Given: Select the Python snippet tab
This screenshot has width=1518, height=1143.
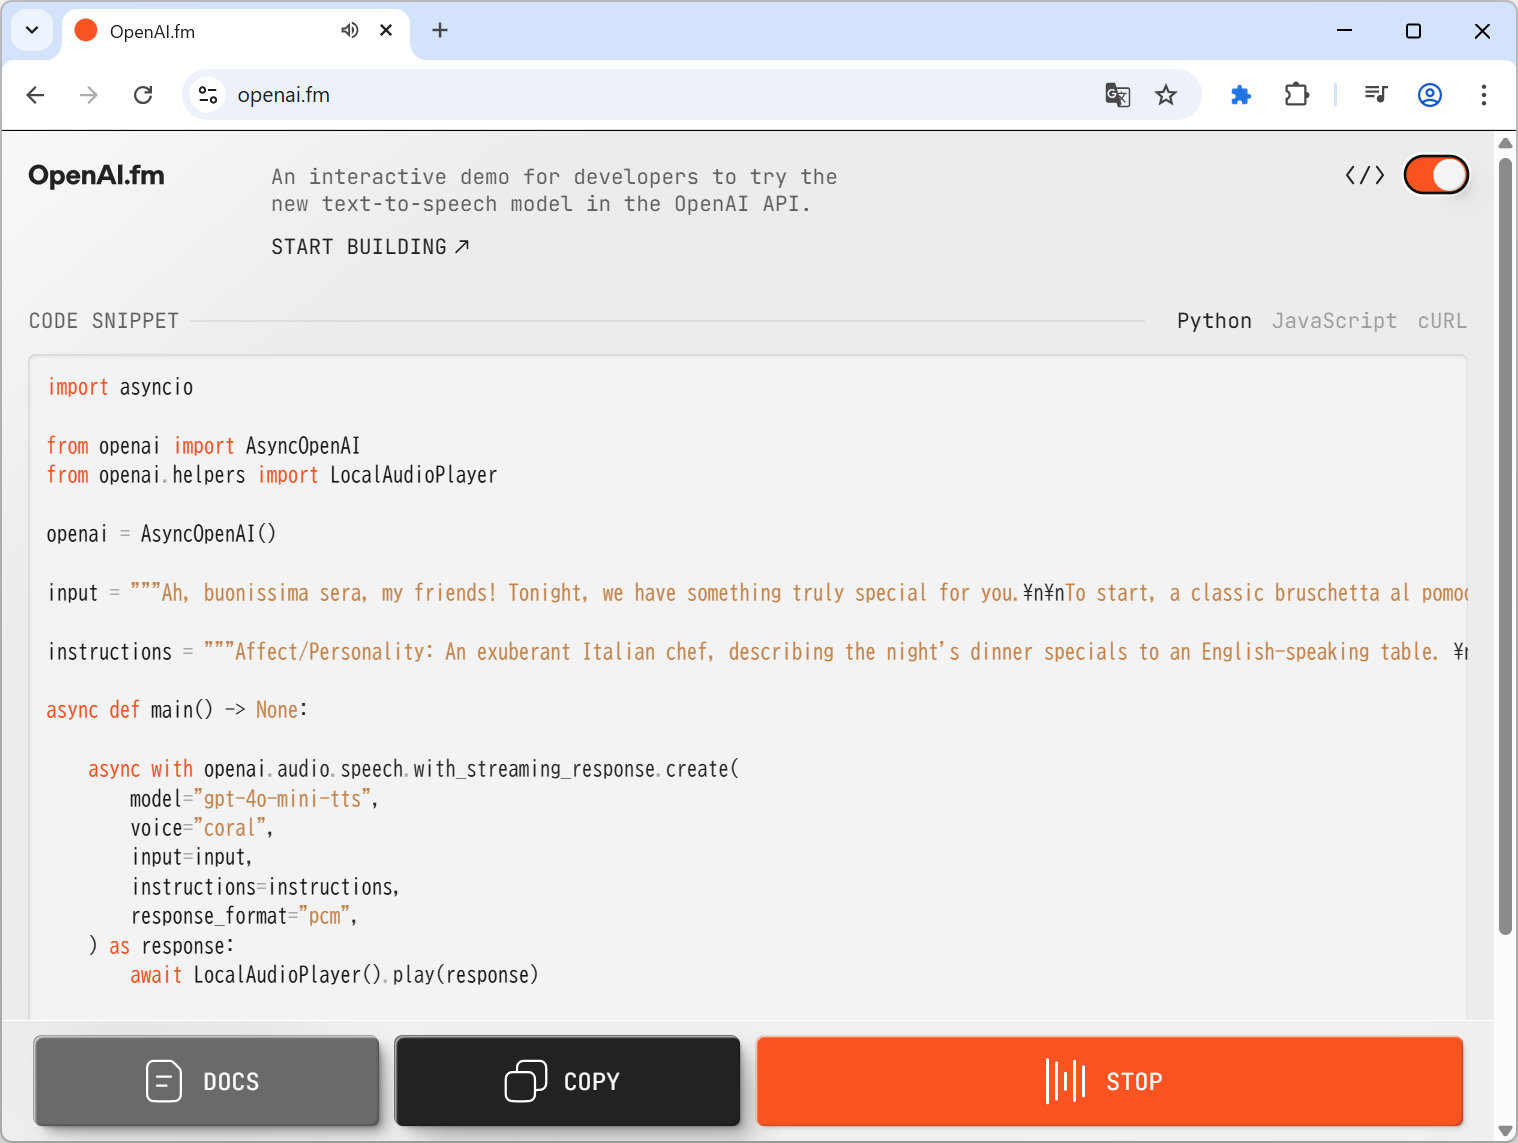Looking at the screenshot, I should [x=1214, y=321].
